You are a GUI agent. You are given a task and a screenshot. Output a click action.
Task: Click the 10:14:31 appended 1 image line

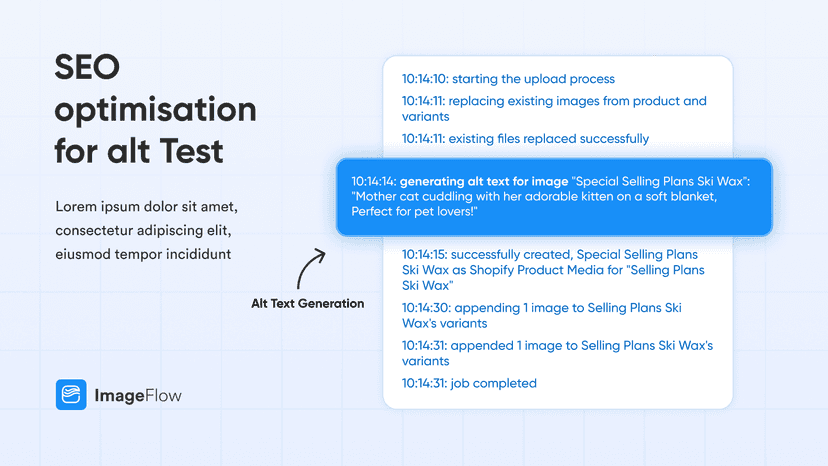click(x=557, y=353)
